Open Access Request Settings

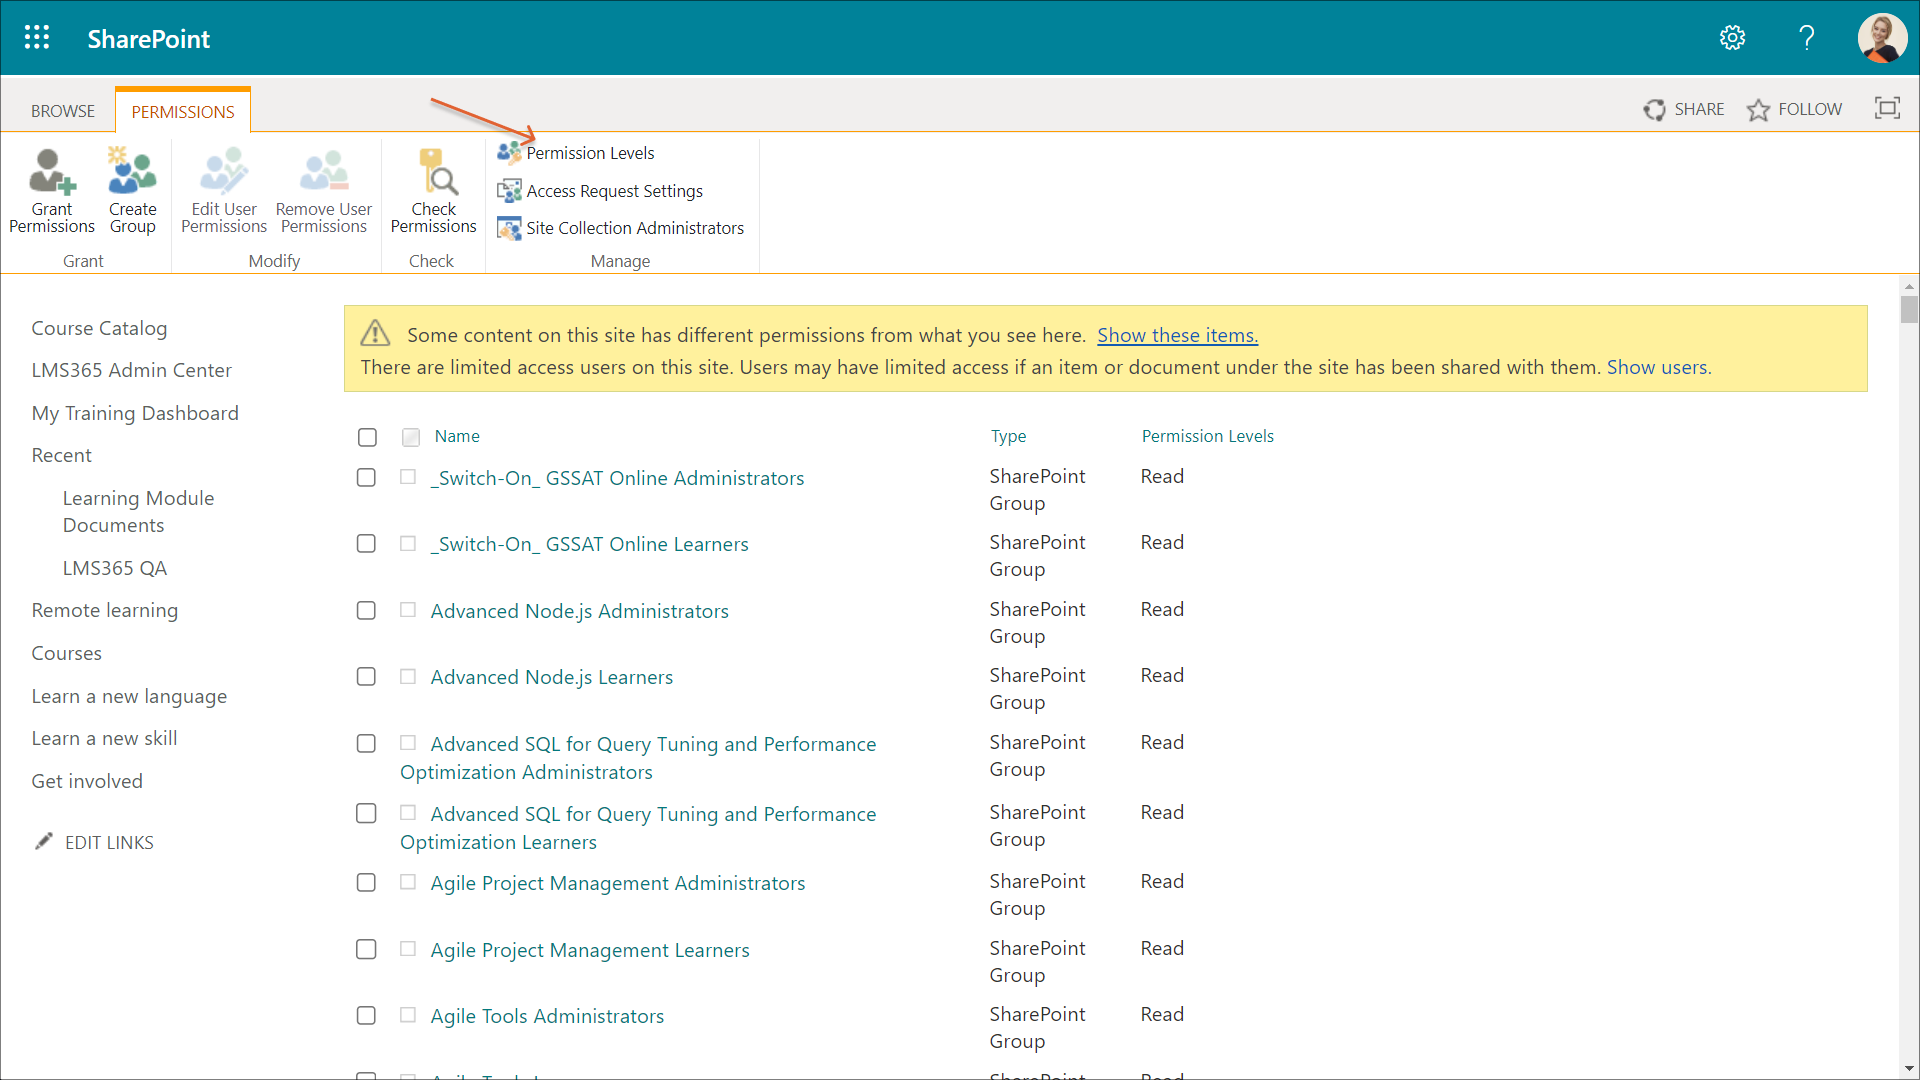[613, 191]
